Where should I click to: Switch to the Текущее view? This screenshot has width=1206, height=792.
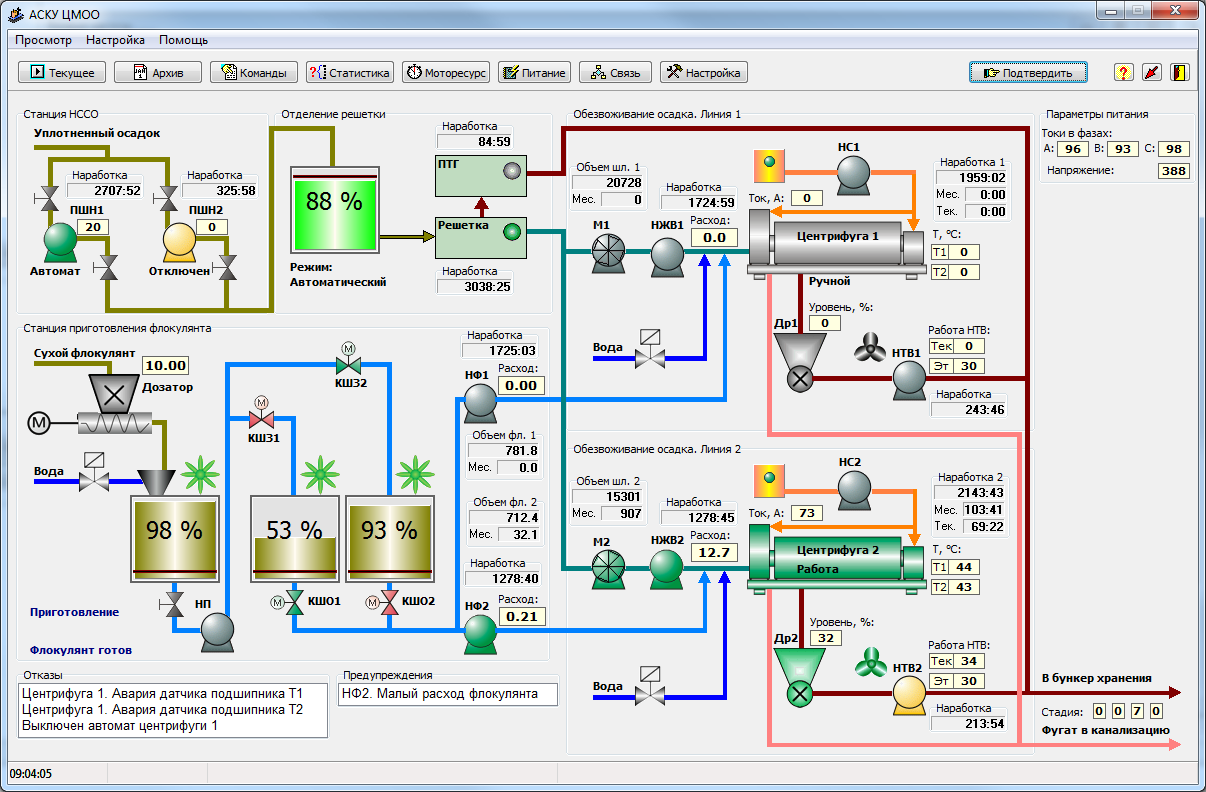click(62, 72)
